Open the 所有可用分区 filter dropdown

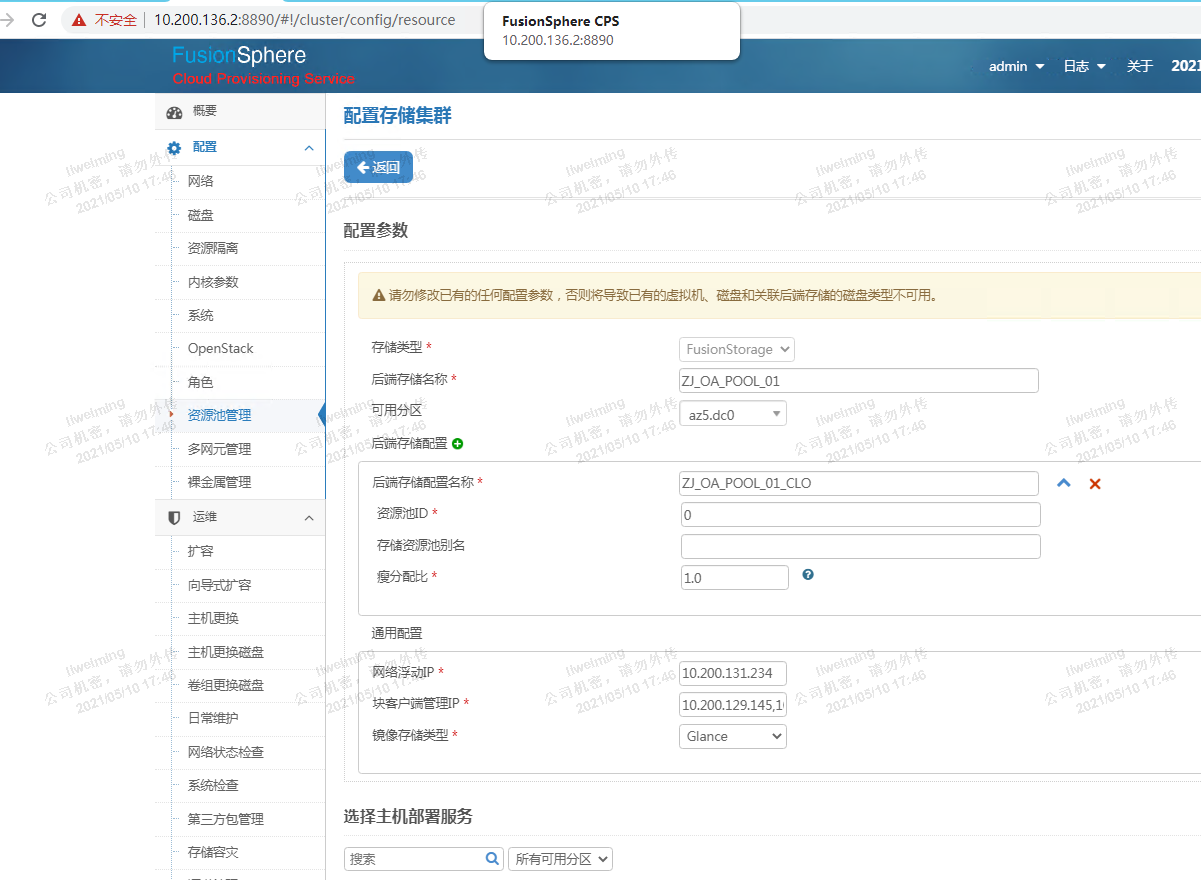[x=560, y=859]
